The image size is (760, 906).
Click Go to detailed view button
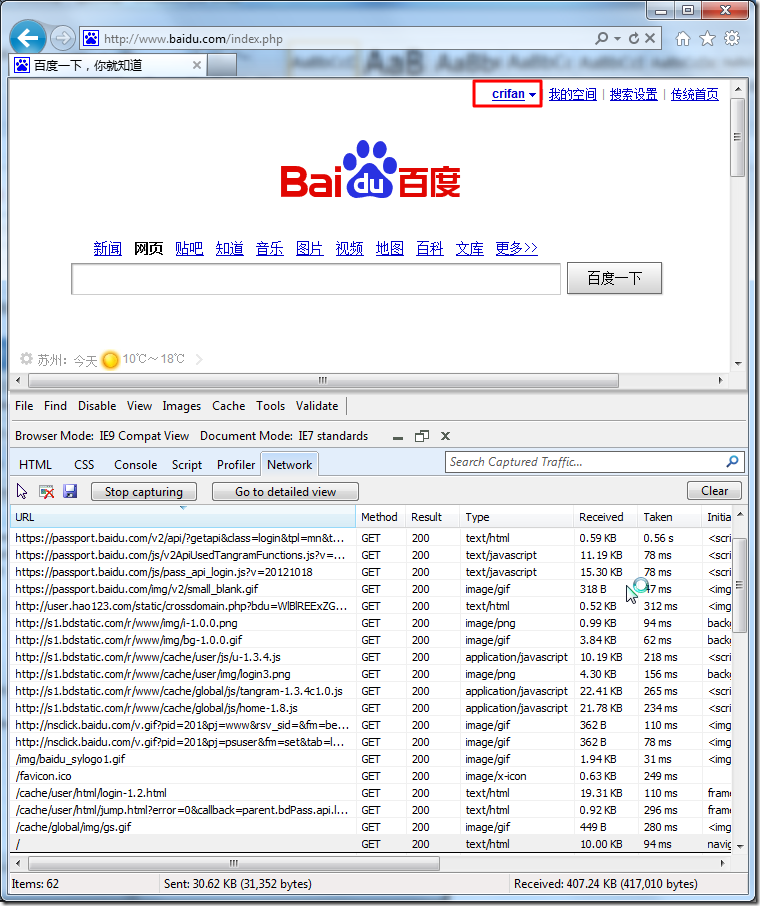coord(286,492)
